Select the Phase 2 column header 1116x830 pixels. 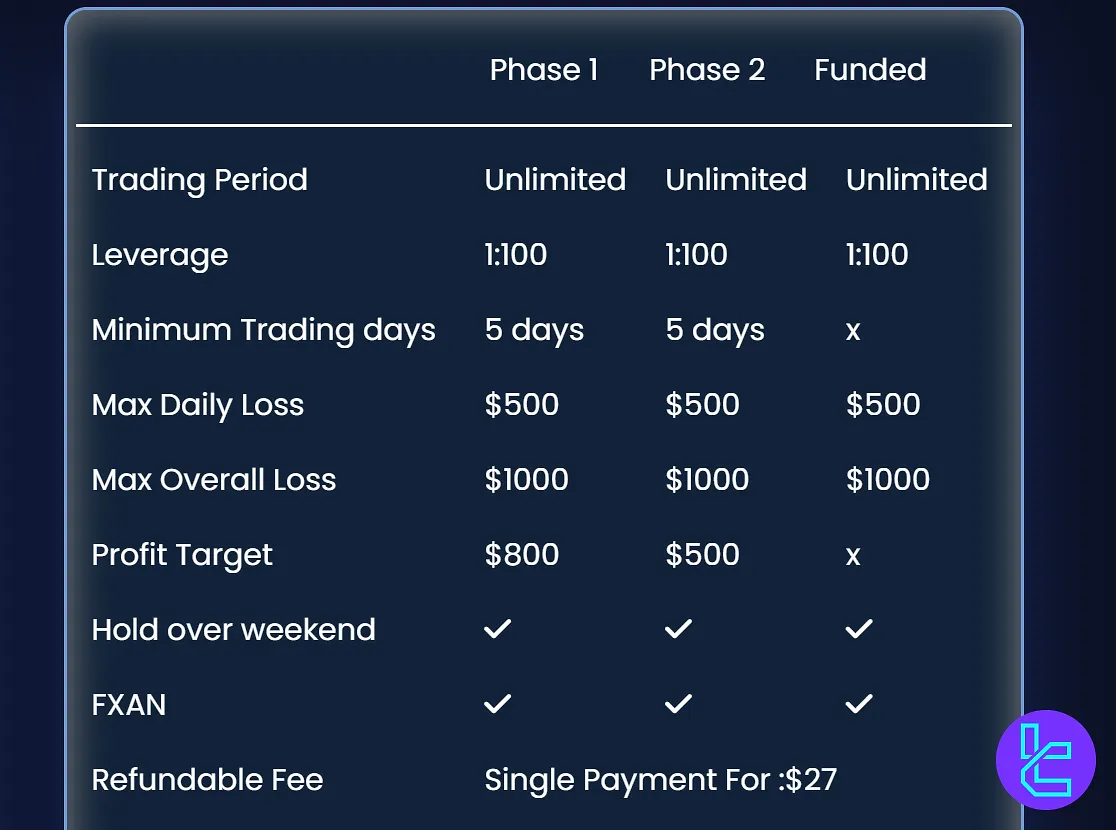click(x=707, y=70)
